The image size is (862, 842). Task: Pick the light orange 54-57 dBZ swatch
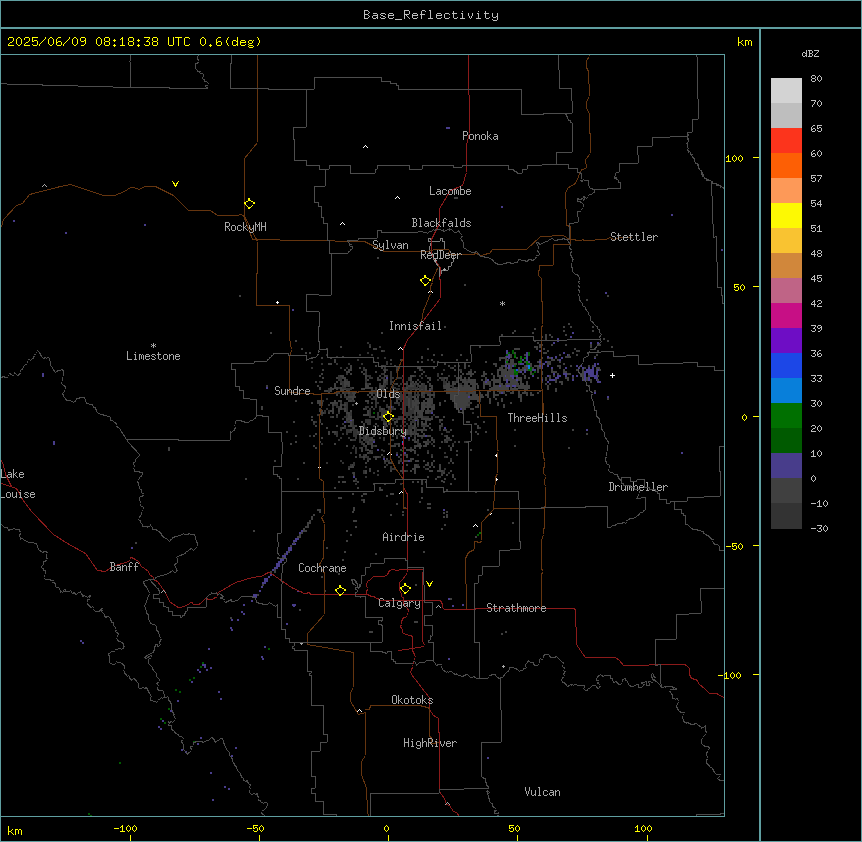pyautogui.click(x=786, y=191)
